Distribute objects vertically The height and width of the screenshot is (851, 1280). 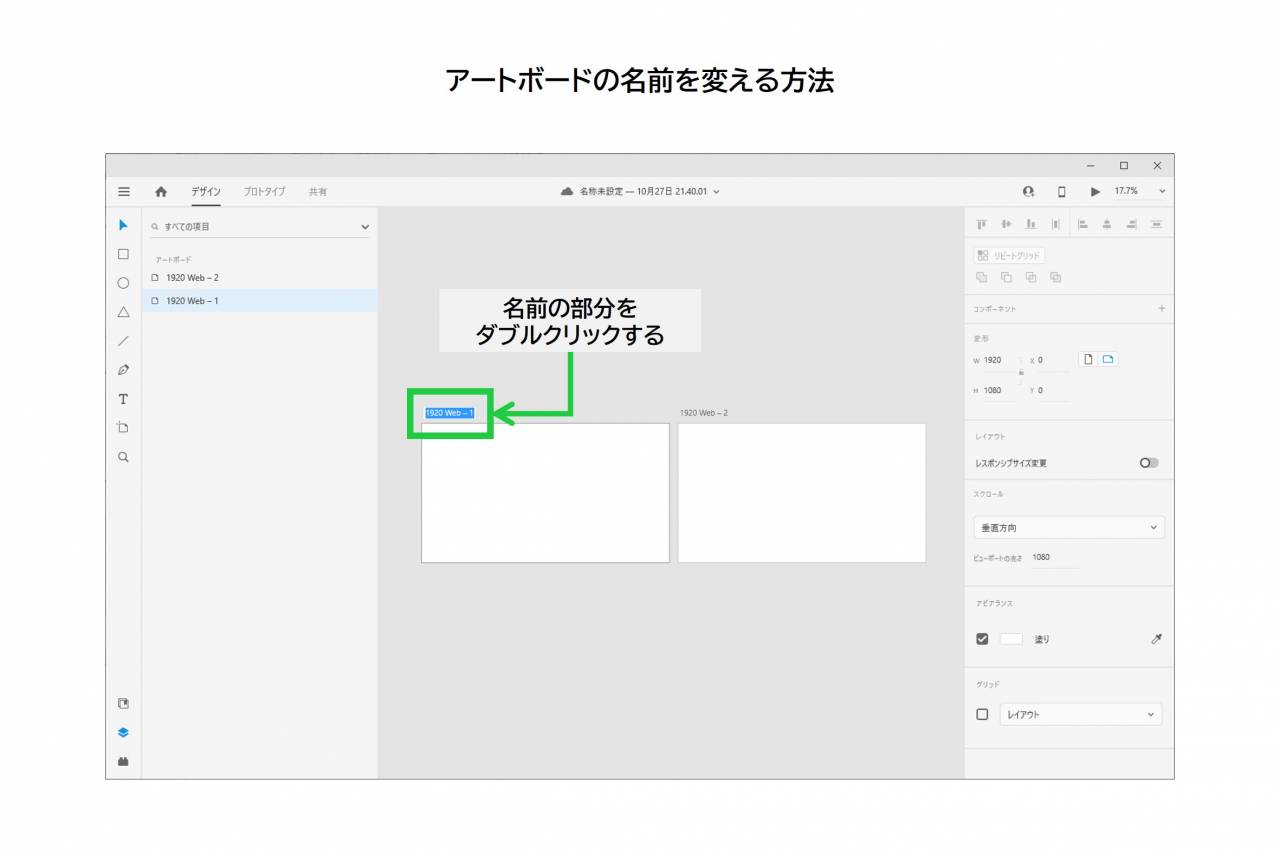point(1157,225)
